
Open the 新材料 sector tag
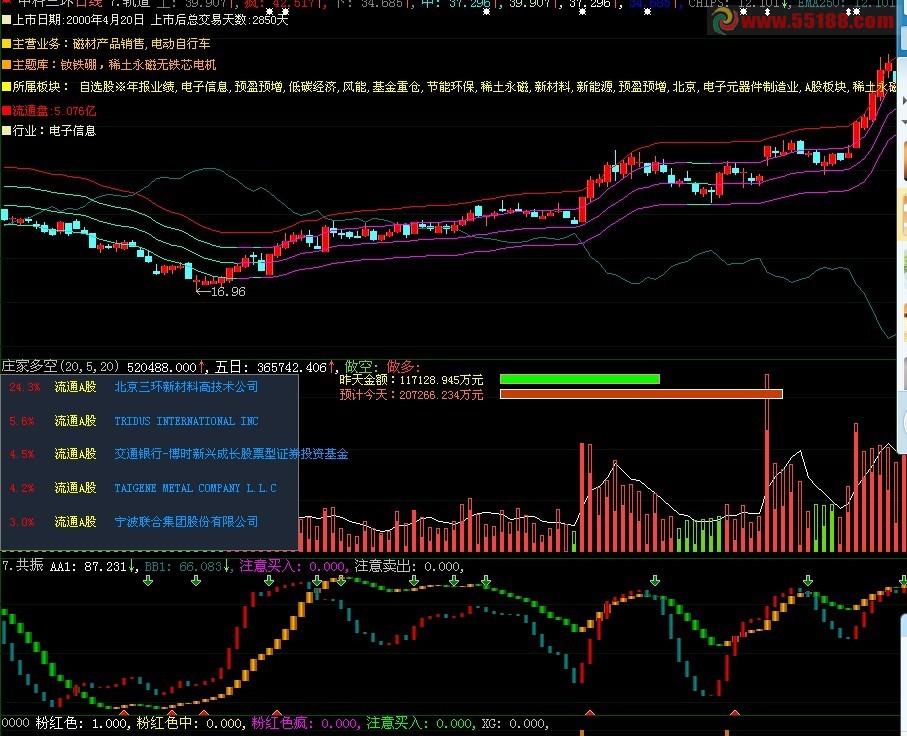[552, 87]
